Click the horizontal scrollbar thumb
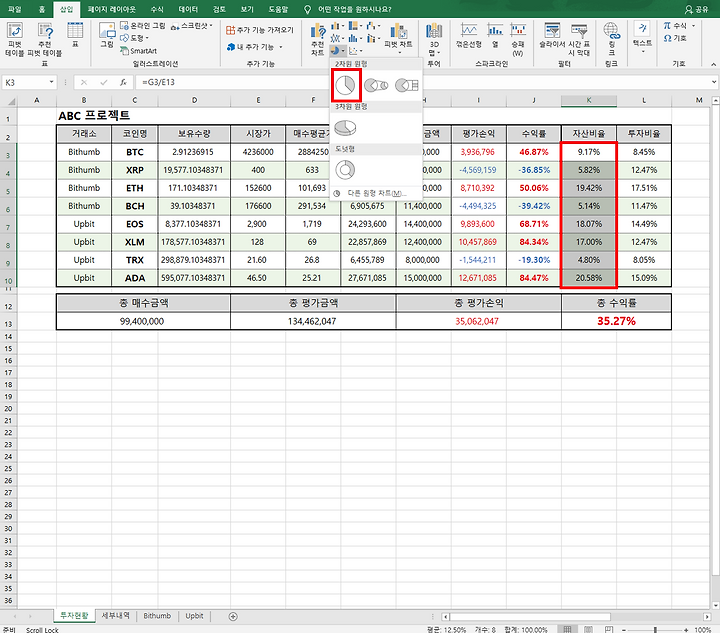Image resolution: width=720 pixels, height=633 pixels. pos(530,617)
